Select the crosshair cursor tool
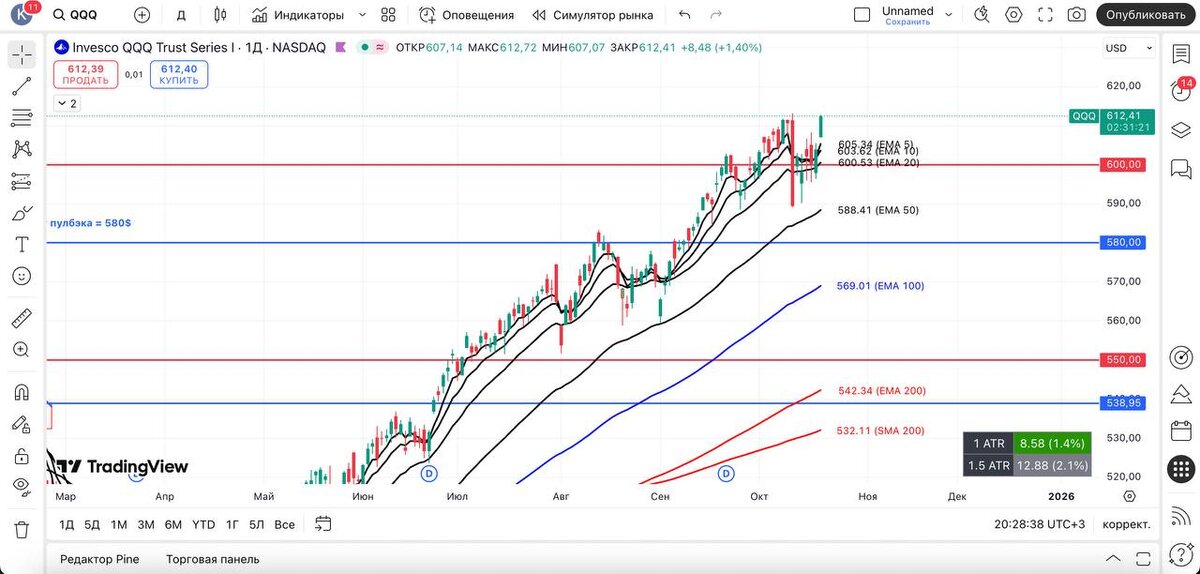The height and width of the screenshot is (574, 1200). (x=22, y=56)
